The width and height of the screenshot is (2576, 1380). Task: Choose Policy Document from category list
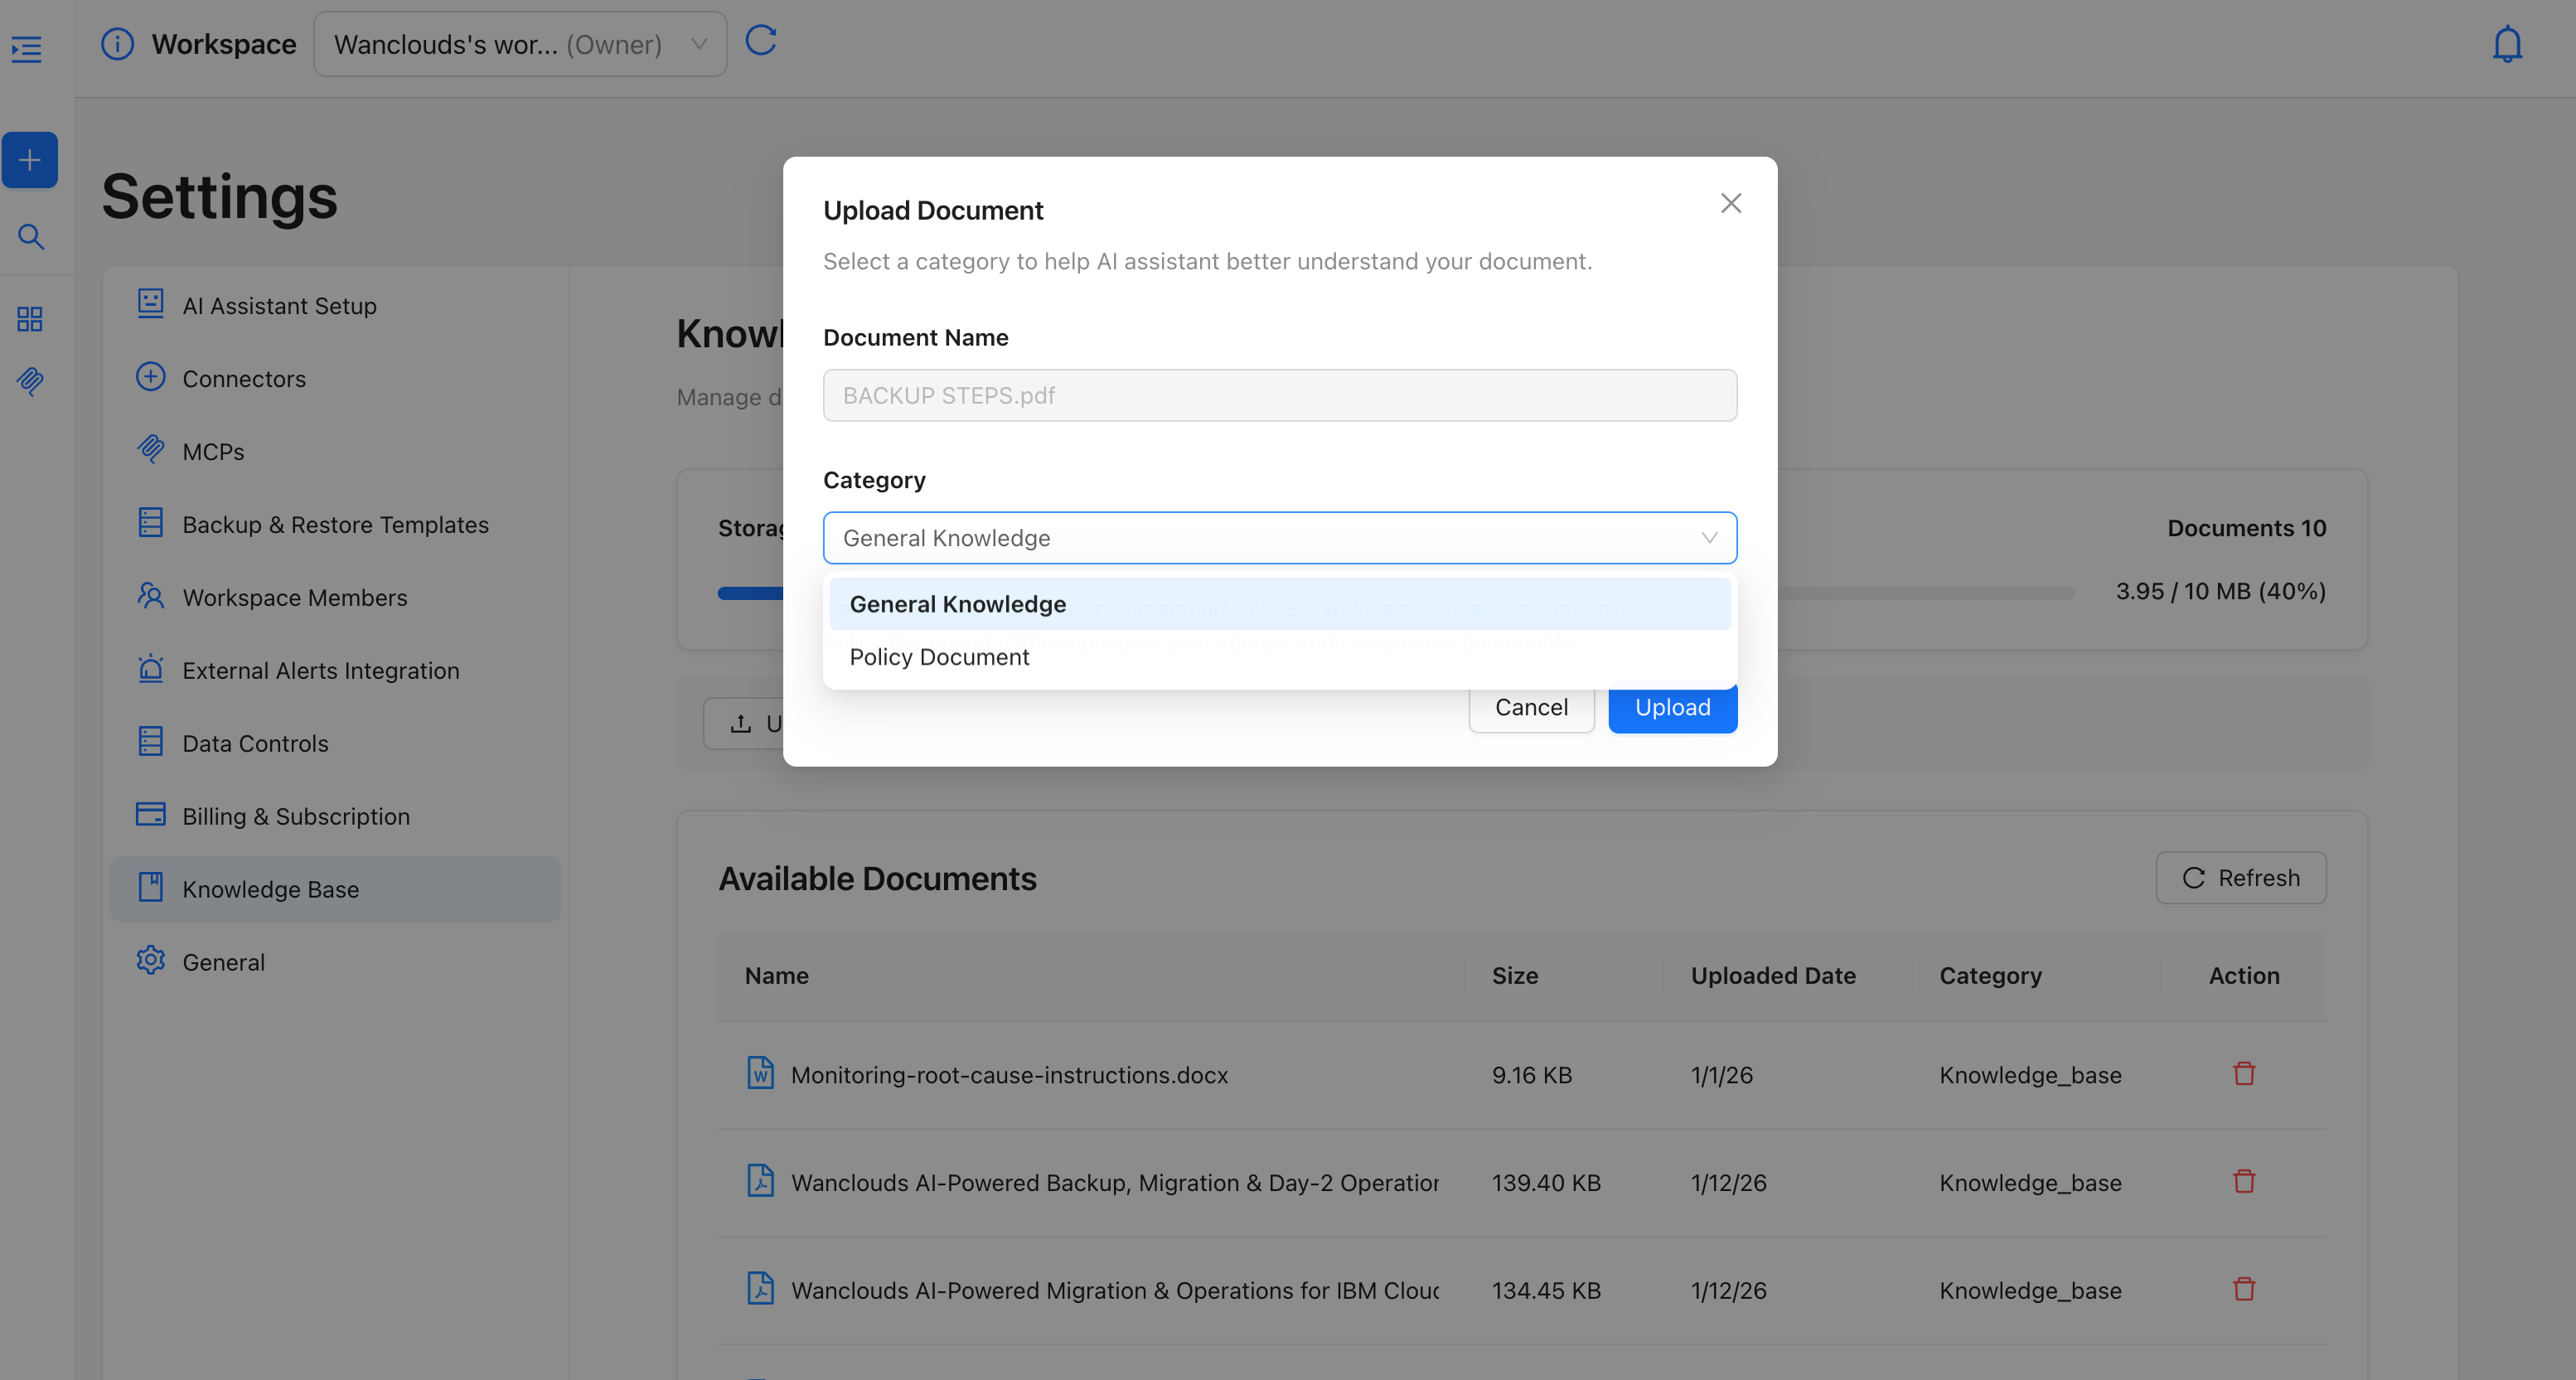[x=939, y=657]
